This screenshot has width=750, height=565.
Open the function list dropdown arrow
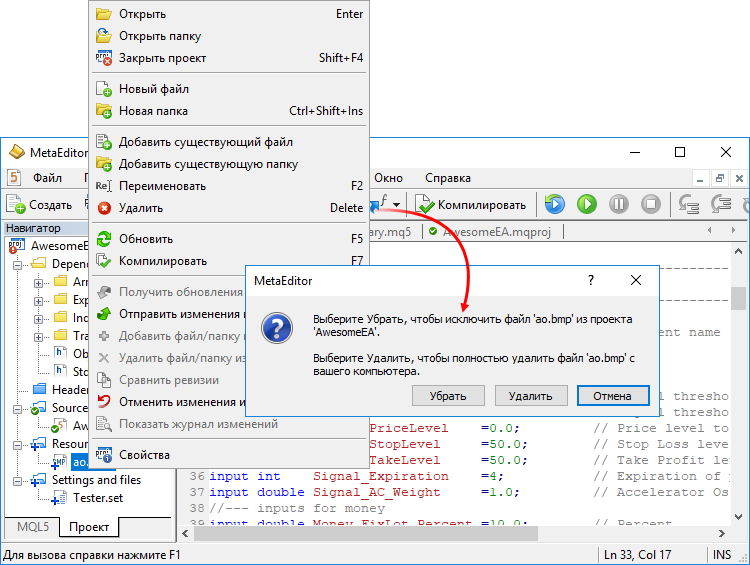tap(397, 205)
